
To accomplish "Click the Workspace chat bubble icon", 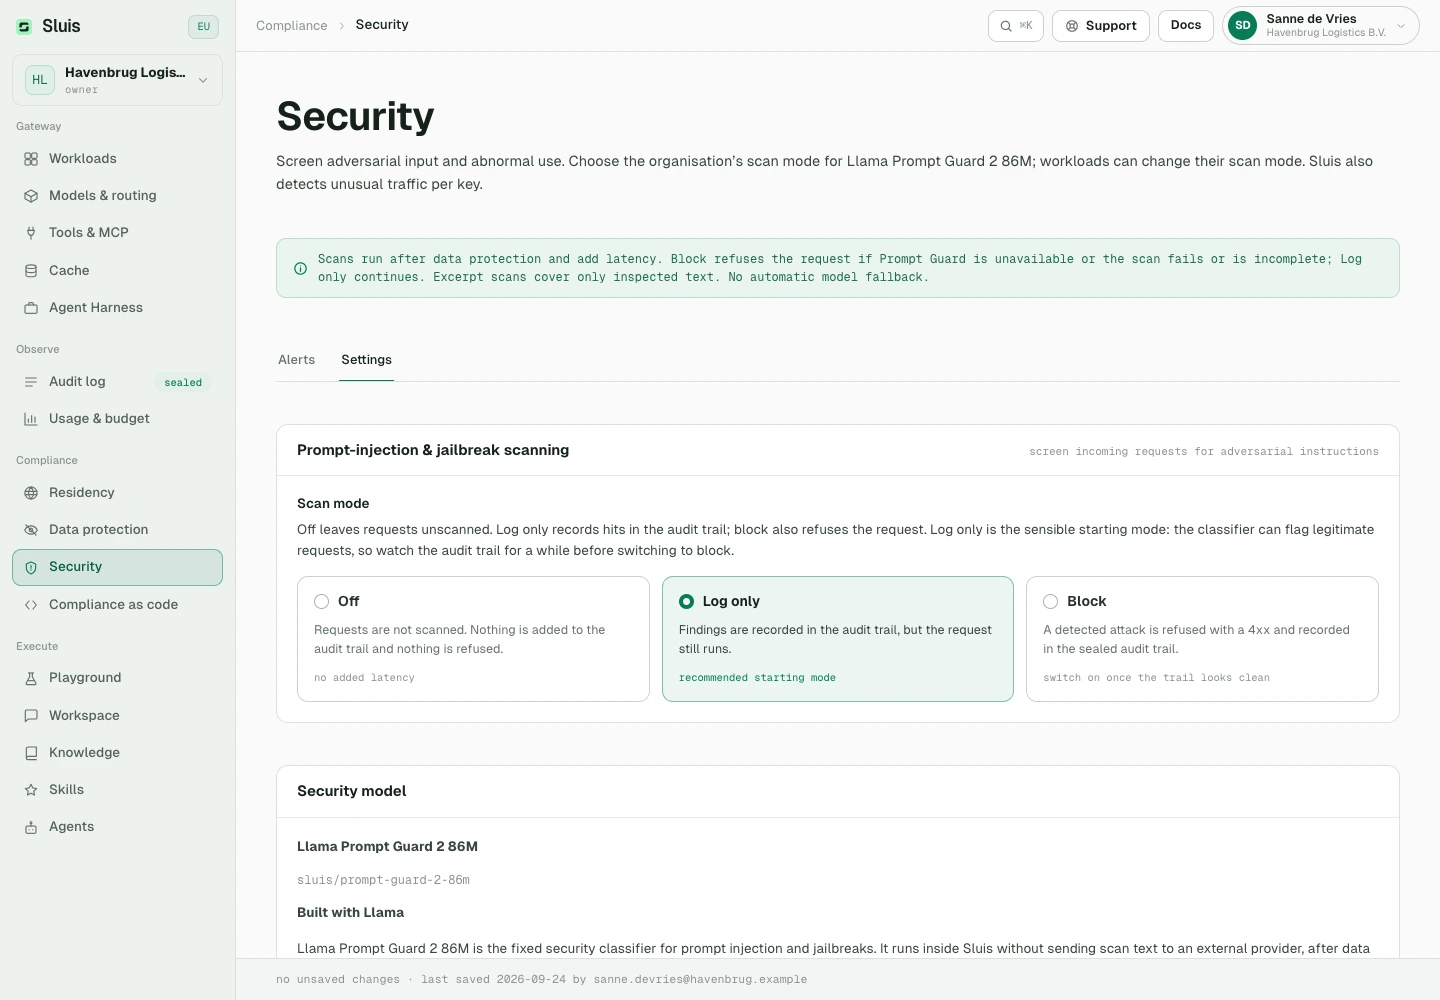I will tap(31, 716).
